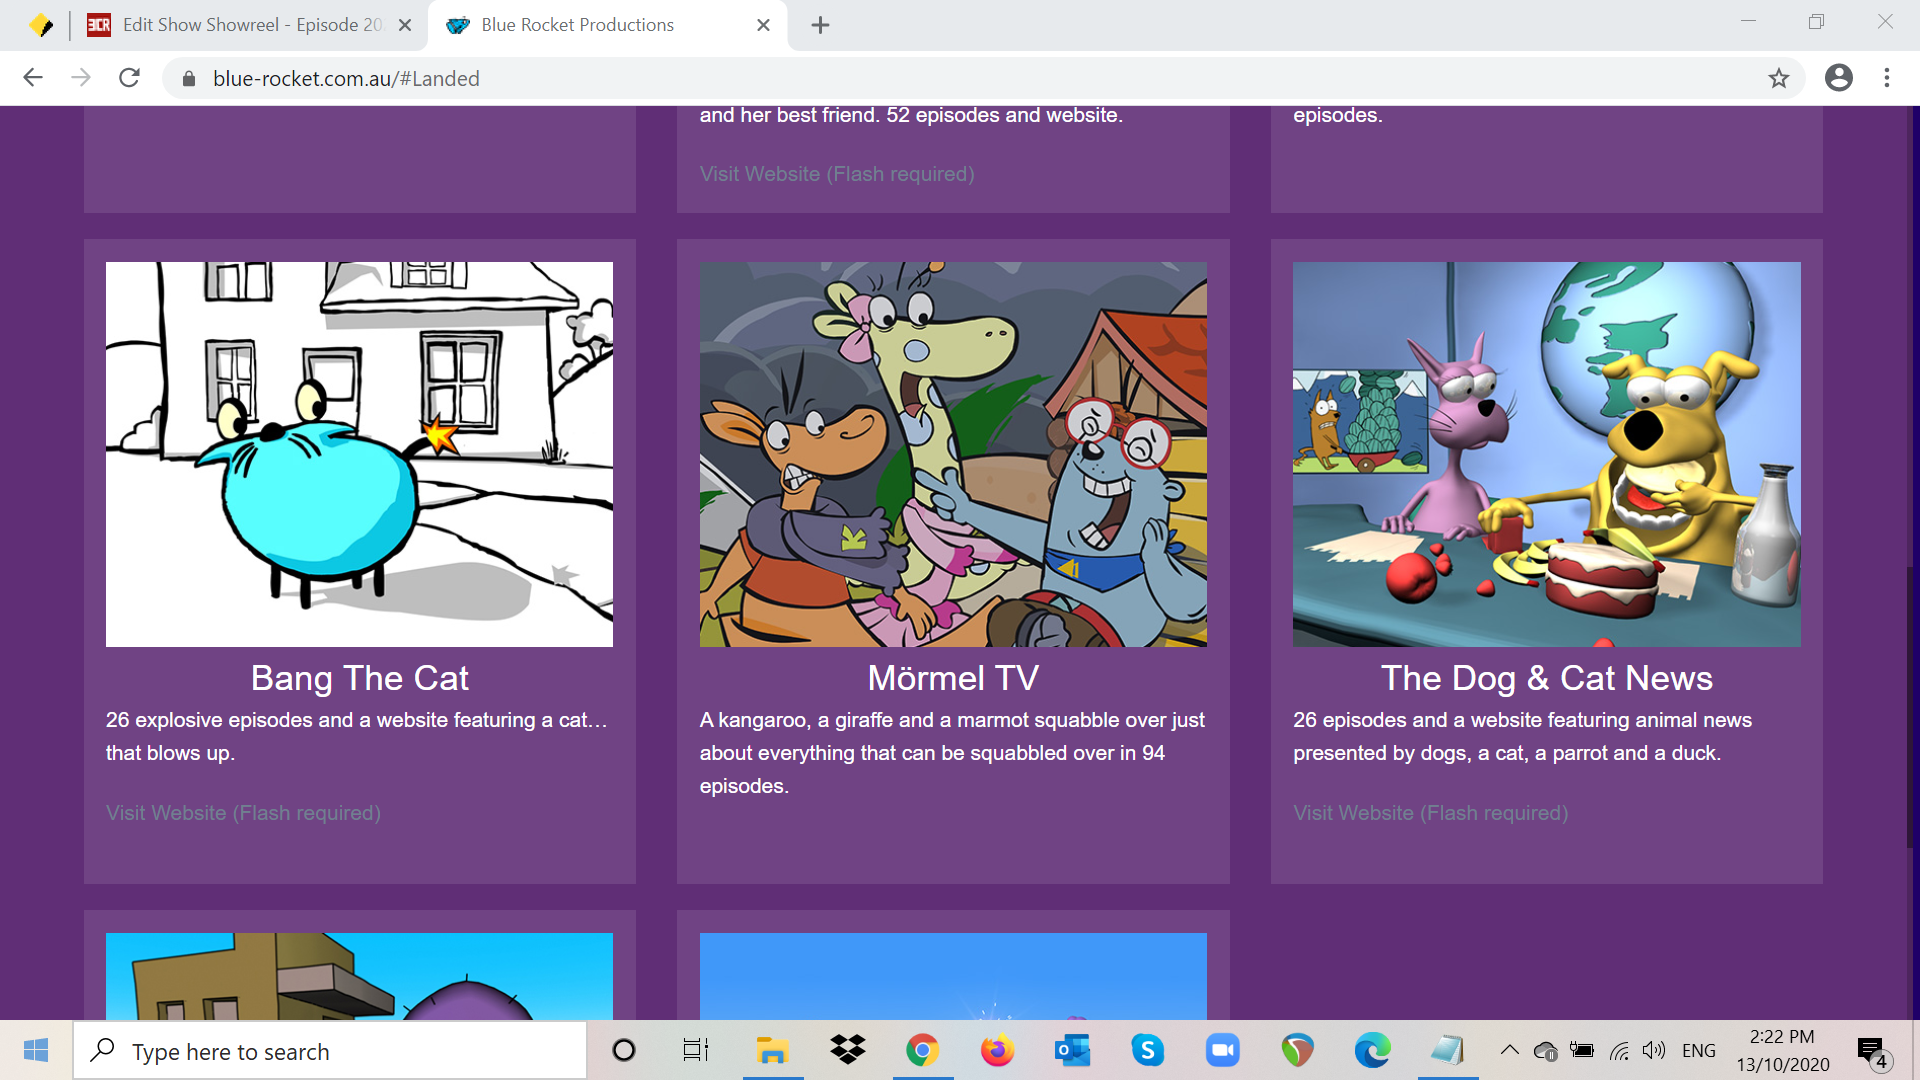Open Task View from taskbar
The width and height of the screenshot is (1920, 1080).
[695, 1051]
